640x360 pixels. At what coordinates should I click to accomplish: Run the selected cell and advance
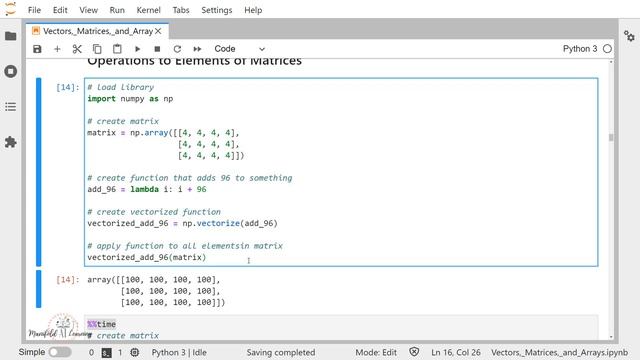pos(138,49)
